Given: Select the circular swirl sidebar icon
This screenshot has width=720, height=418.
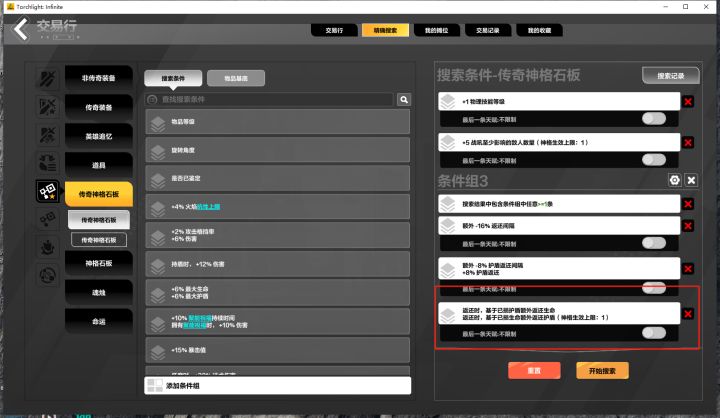Looking at the screenshot, I should coord(47,276).
